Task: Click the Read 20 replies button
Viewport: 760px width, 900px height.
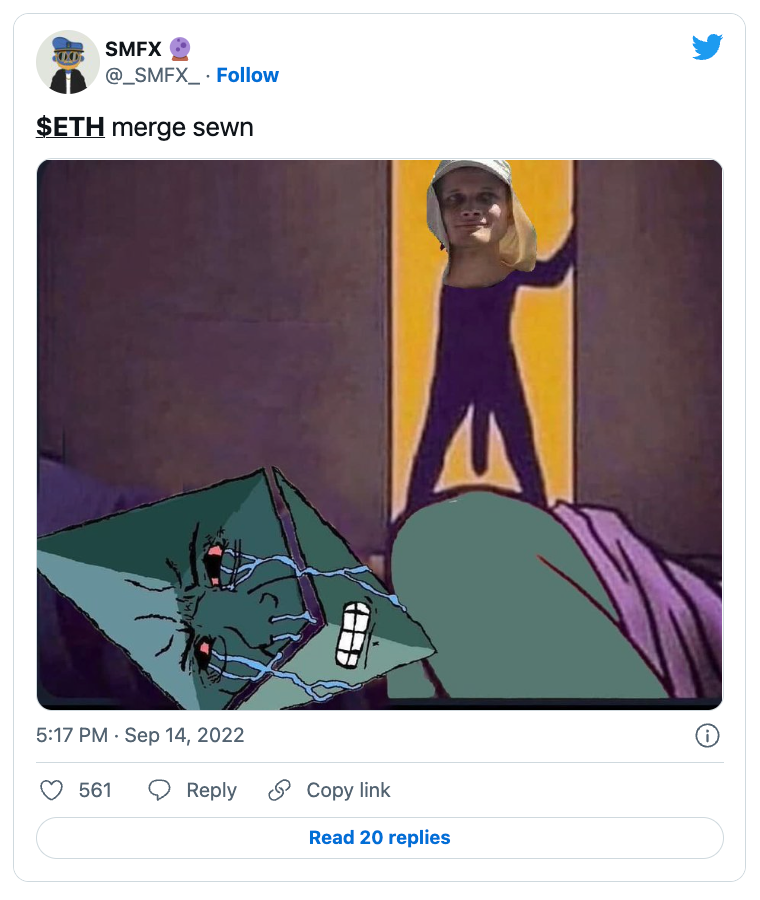Action: pos(379,838)
